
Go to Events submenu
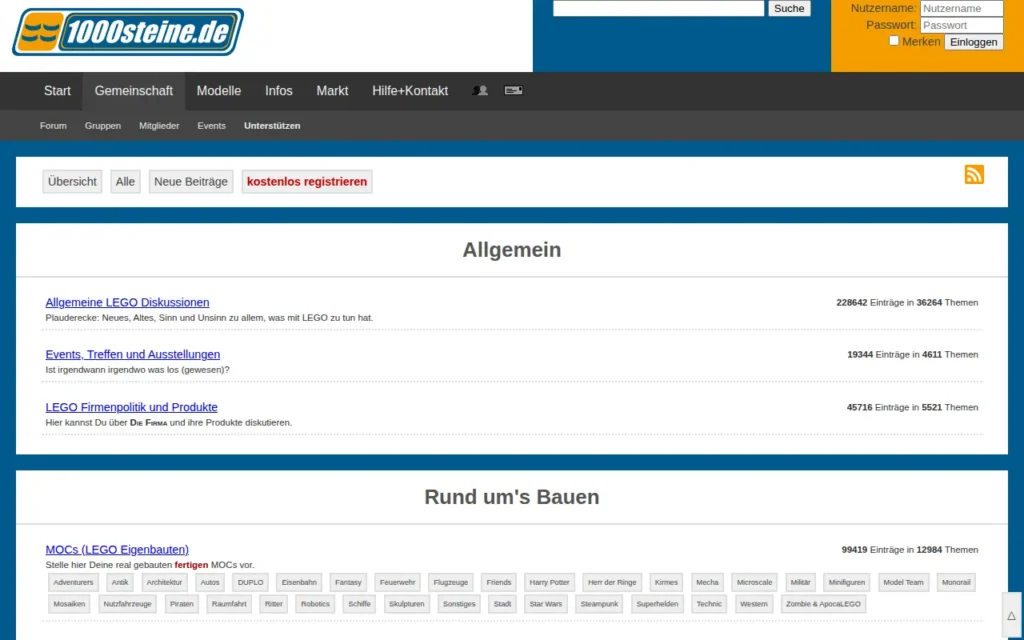click(x=212, y=125)
